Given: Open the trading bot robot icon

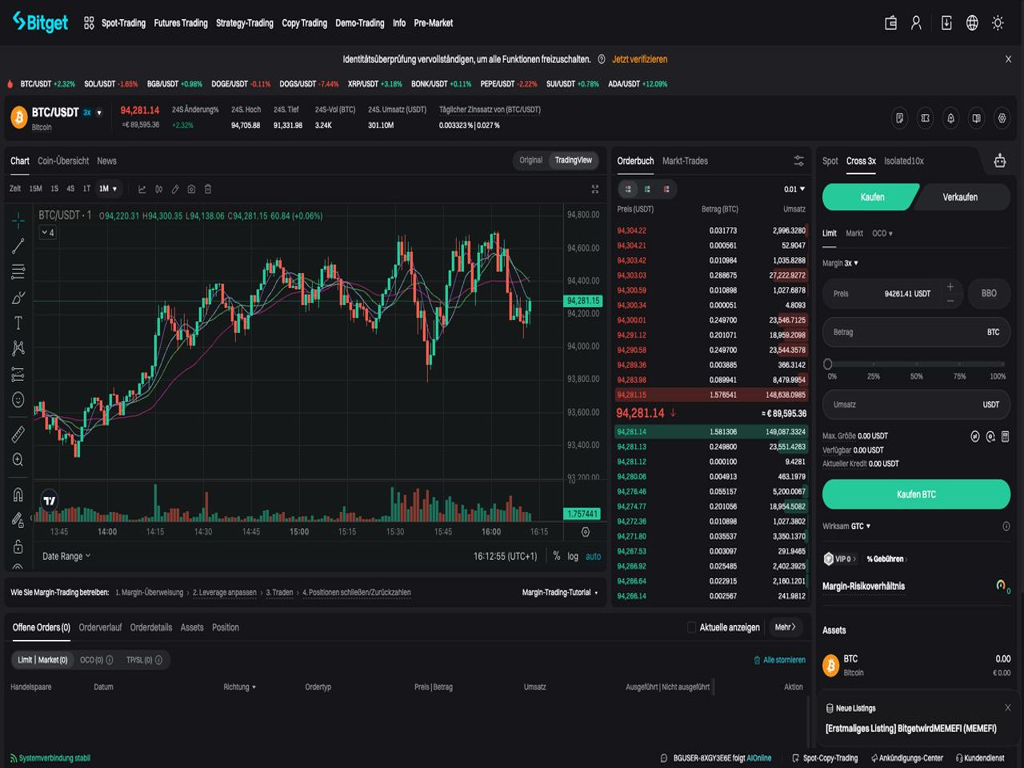Looking at the screenshot, I should coord(1000,160).
